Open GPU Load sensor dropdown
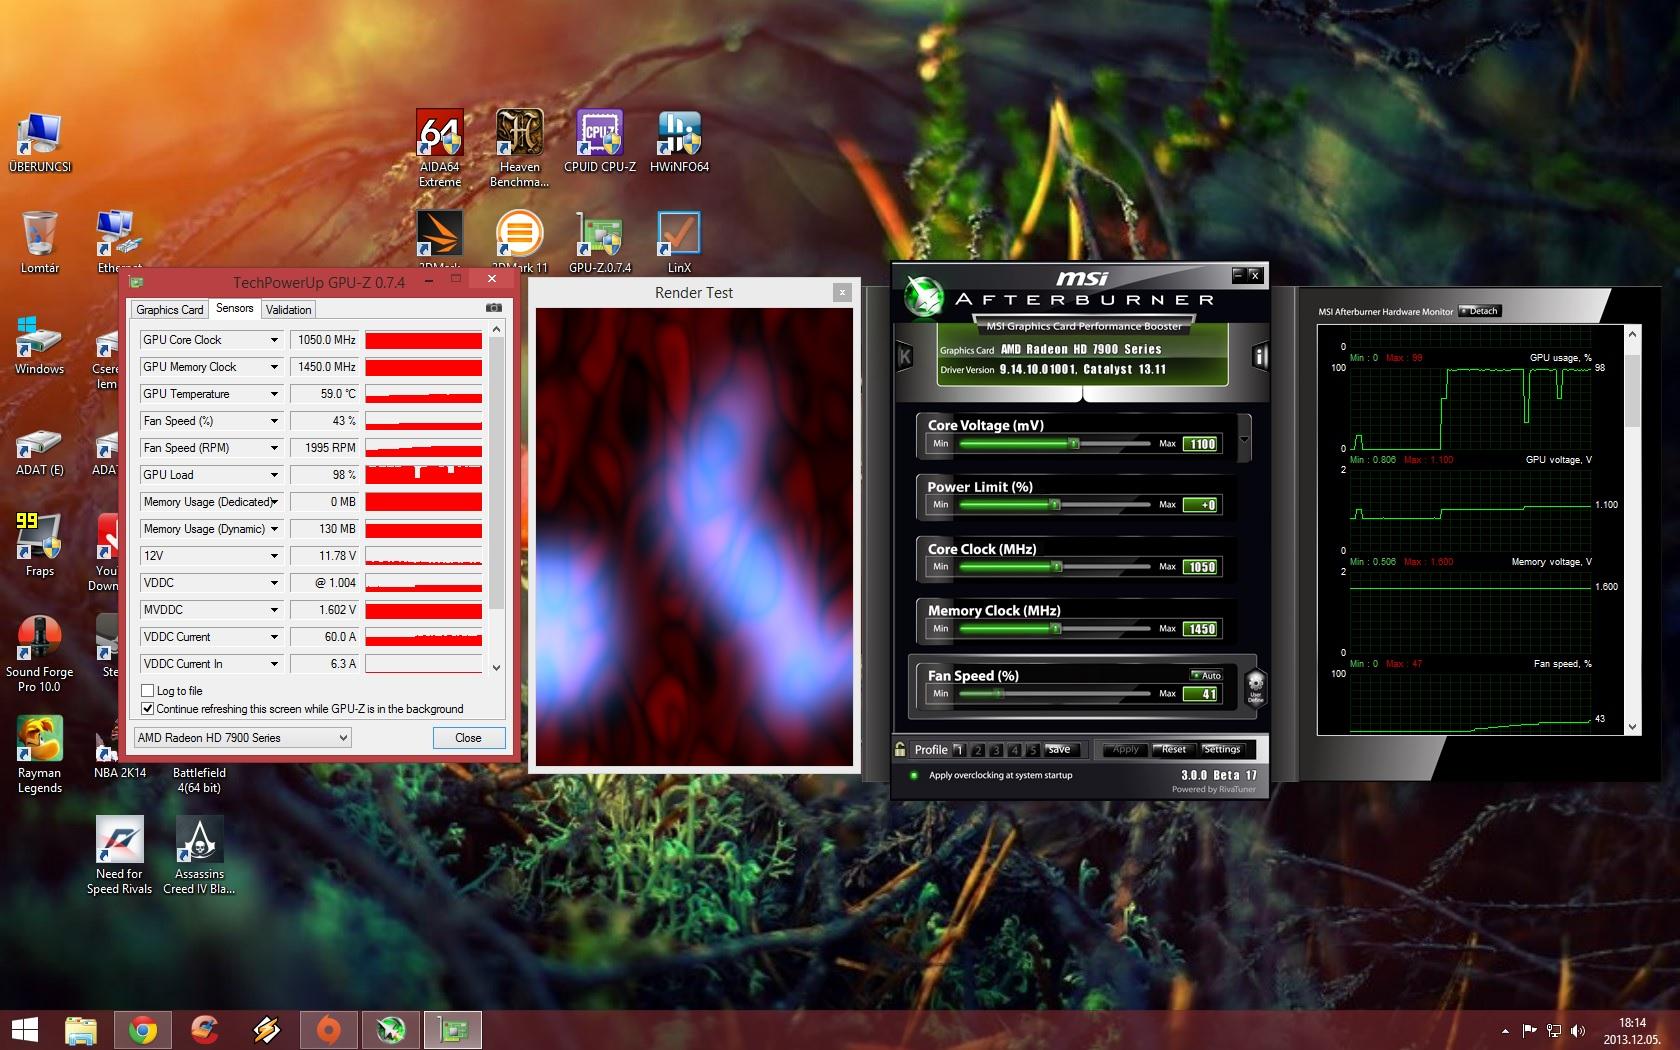Screen dimensions: 1680x1050 274,475
